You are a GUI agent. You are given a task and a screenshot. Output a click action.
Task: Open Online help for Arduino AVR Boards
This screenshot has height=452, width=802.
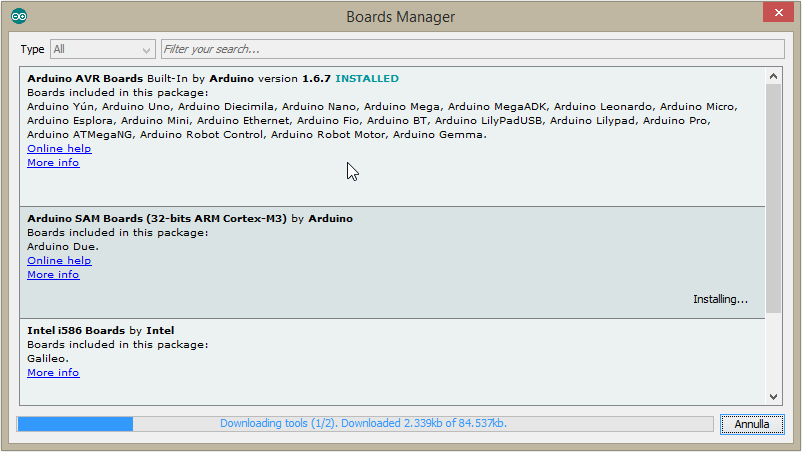tap(59, 148)
